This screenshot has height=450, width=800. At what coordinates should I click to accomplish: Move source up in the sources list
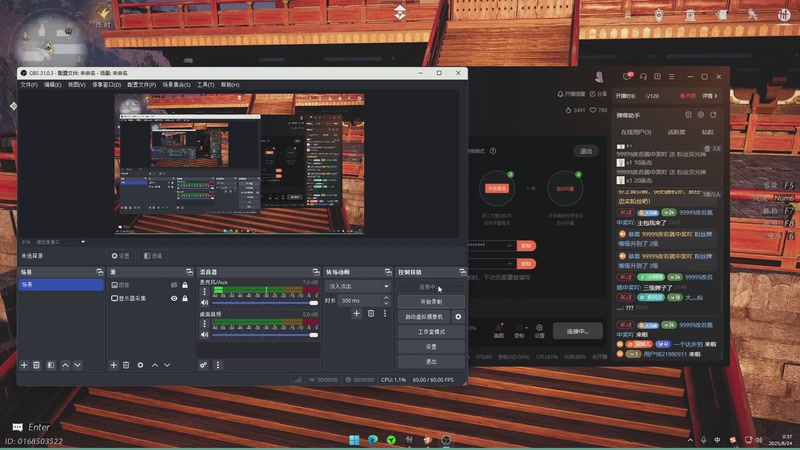(155, 365)
